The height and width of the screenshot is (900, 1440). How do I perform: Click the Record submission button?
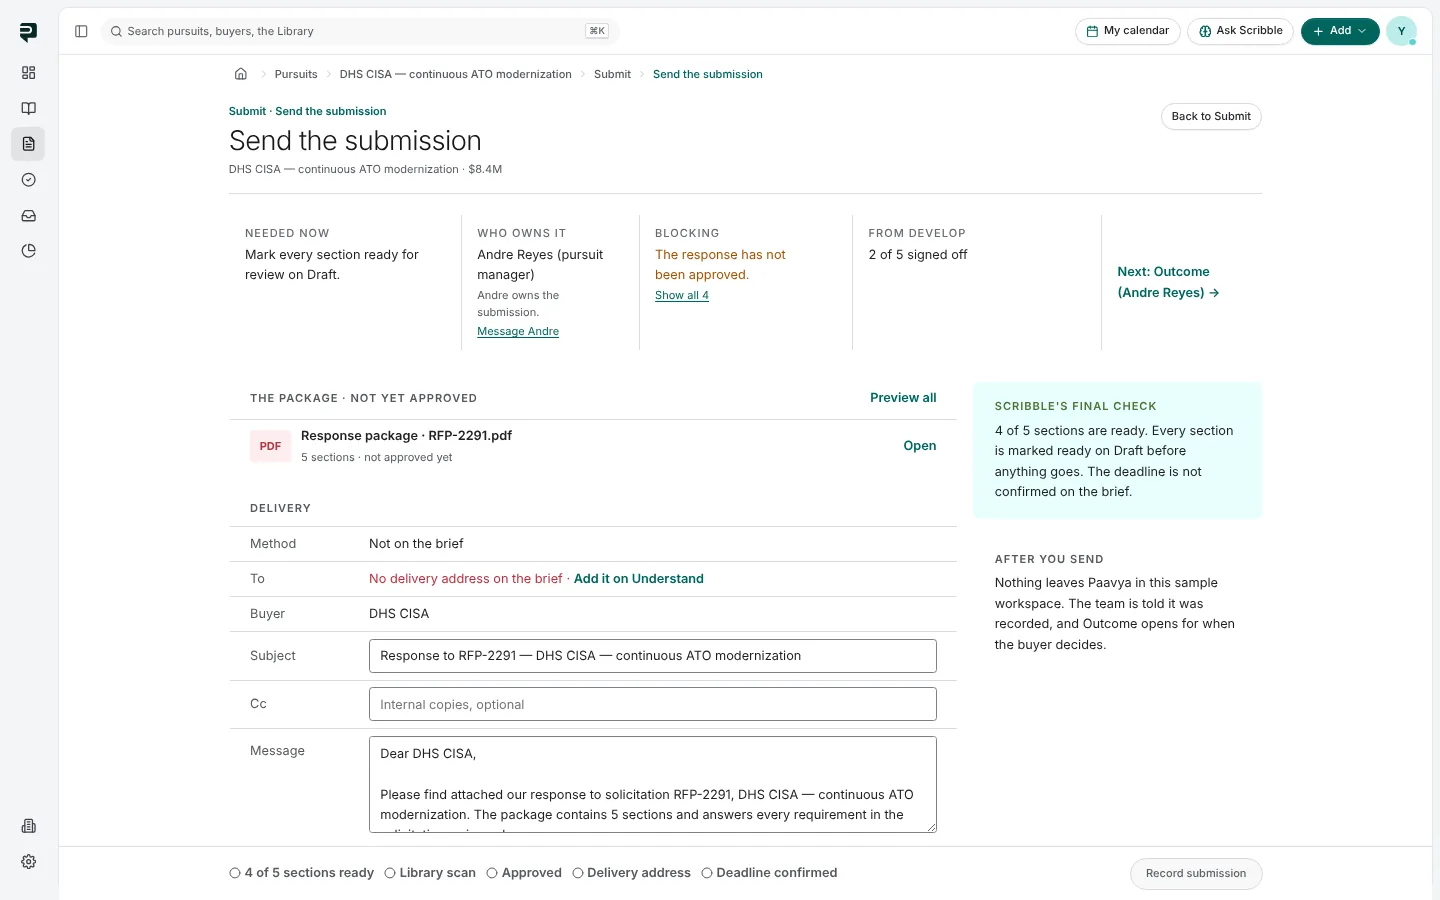pos(1196,873)
